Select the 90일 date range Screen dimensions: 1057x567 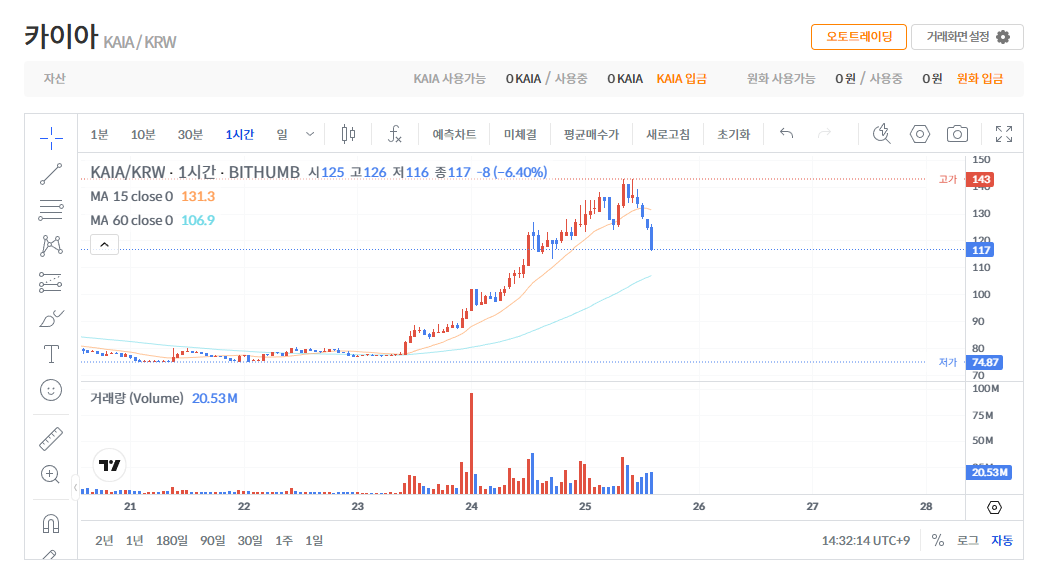[213, 540]
